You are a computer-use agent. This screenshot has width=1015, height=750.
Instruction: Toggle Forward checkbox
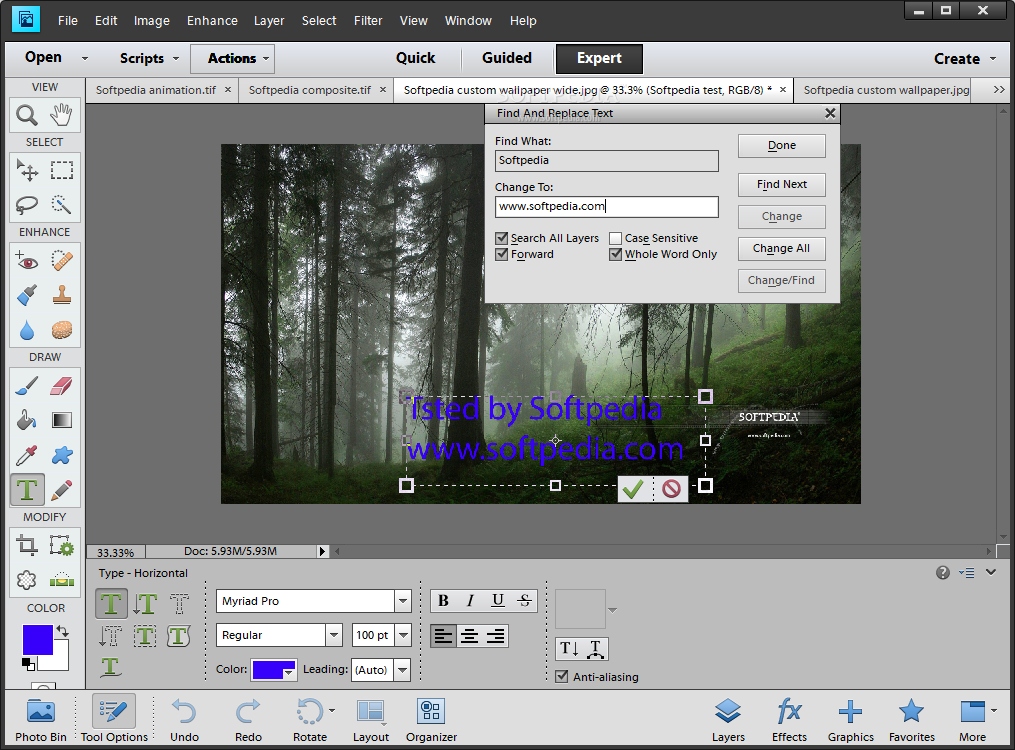click(502, 254)
